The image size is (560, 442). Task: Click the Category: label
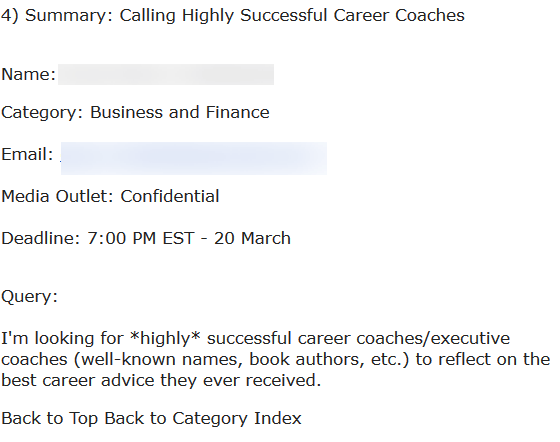42,113
